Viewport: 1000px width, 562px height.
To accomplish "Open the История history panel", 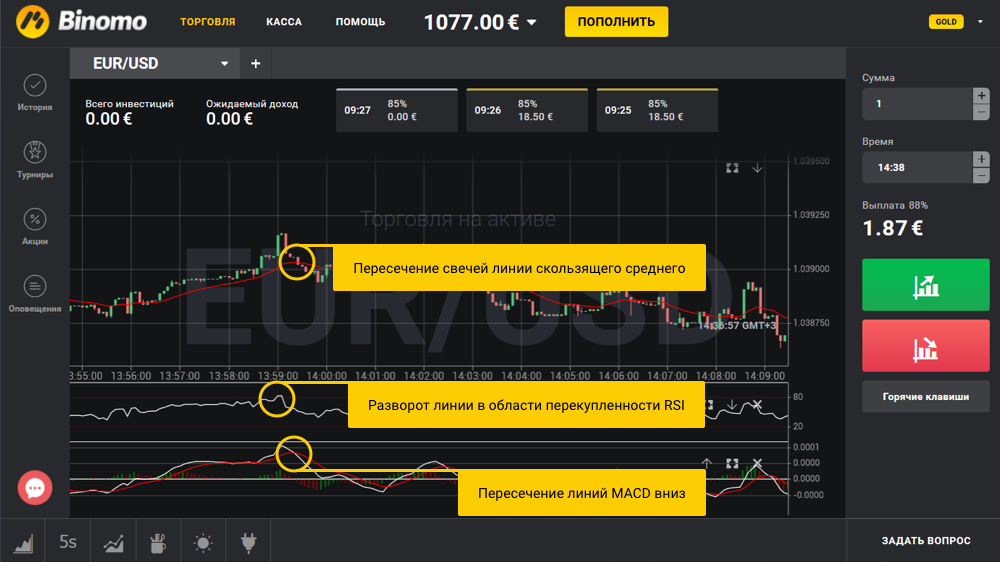I will tap(34, 92).
